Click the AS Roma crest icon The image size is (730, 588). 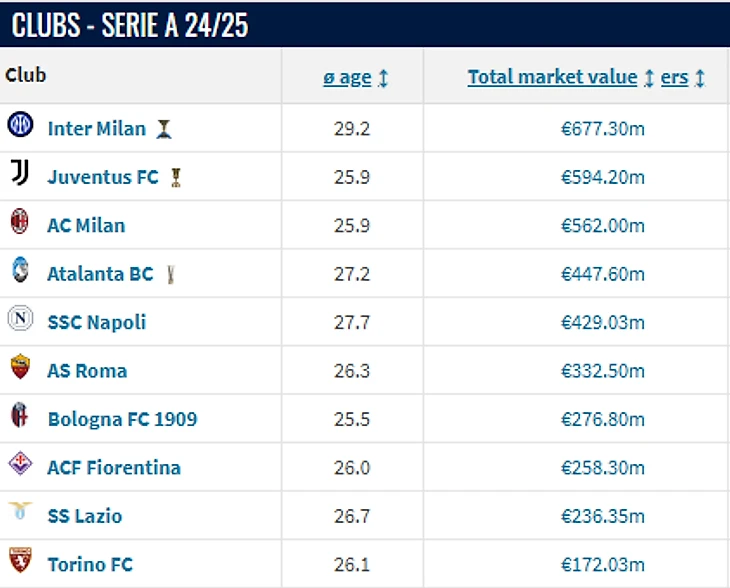(x=20, y=368)
